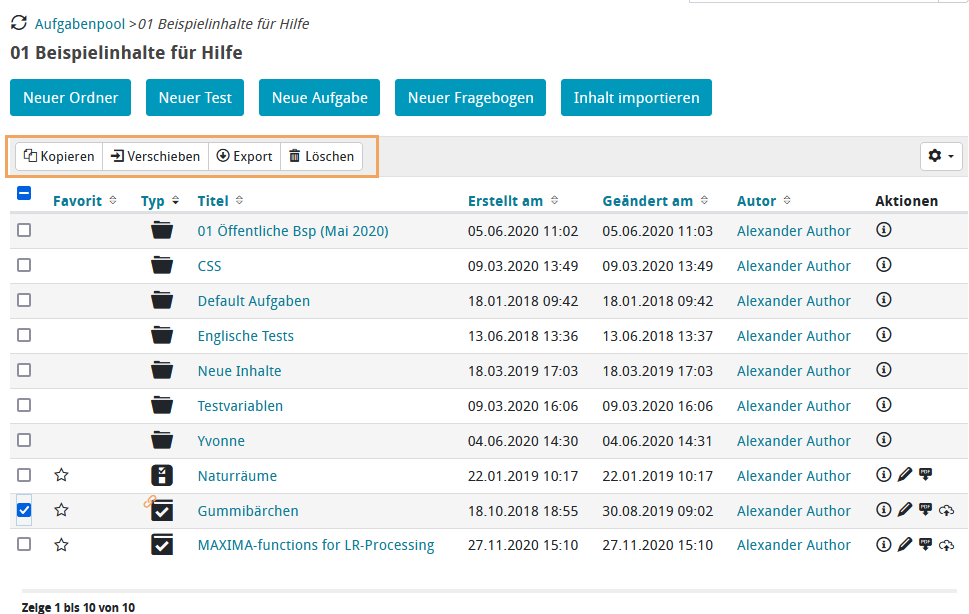The width and height of the screenshot is (969, 614).
Task: Uncheck the Gummibärchen row checkbox
Action: click(x=23, y=510)
